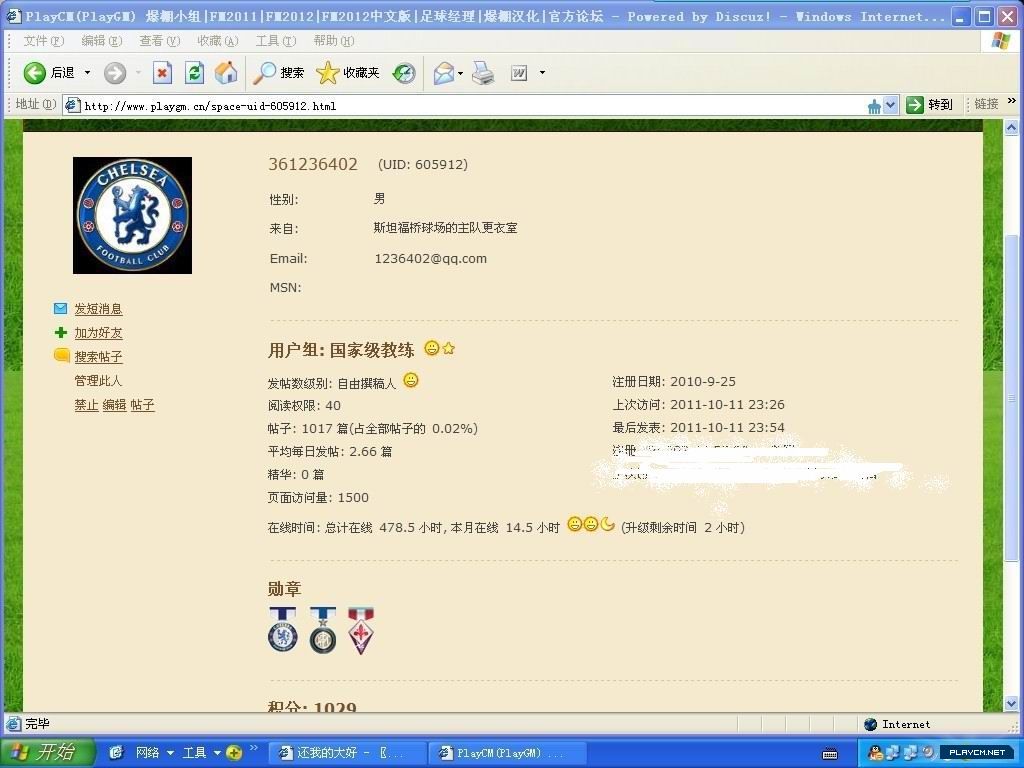Screen dimensions: 1024x768
Task: Refresh the page using the toolbar icon
Action: pos(195,73)
